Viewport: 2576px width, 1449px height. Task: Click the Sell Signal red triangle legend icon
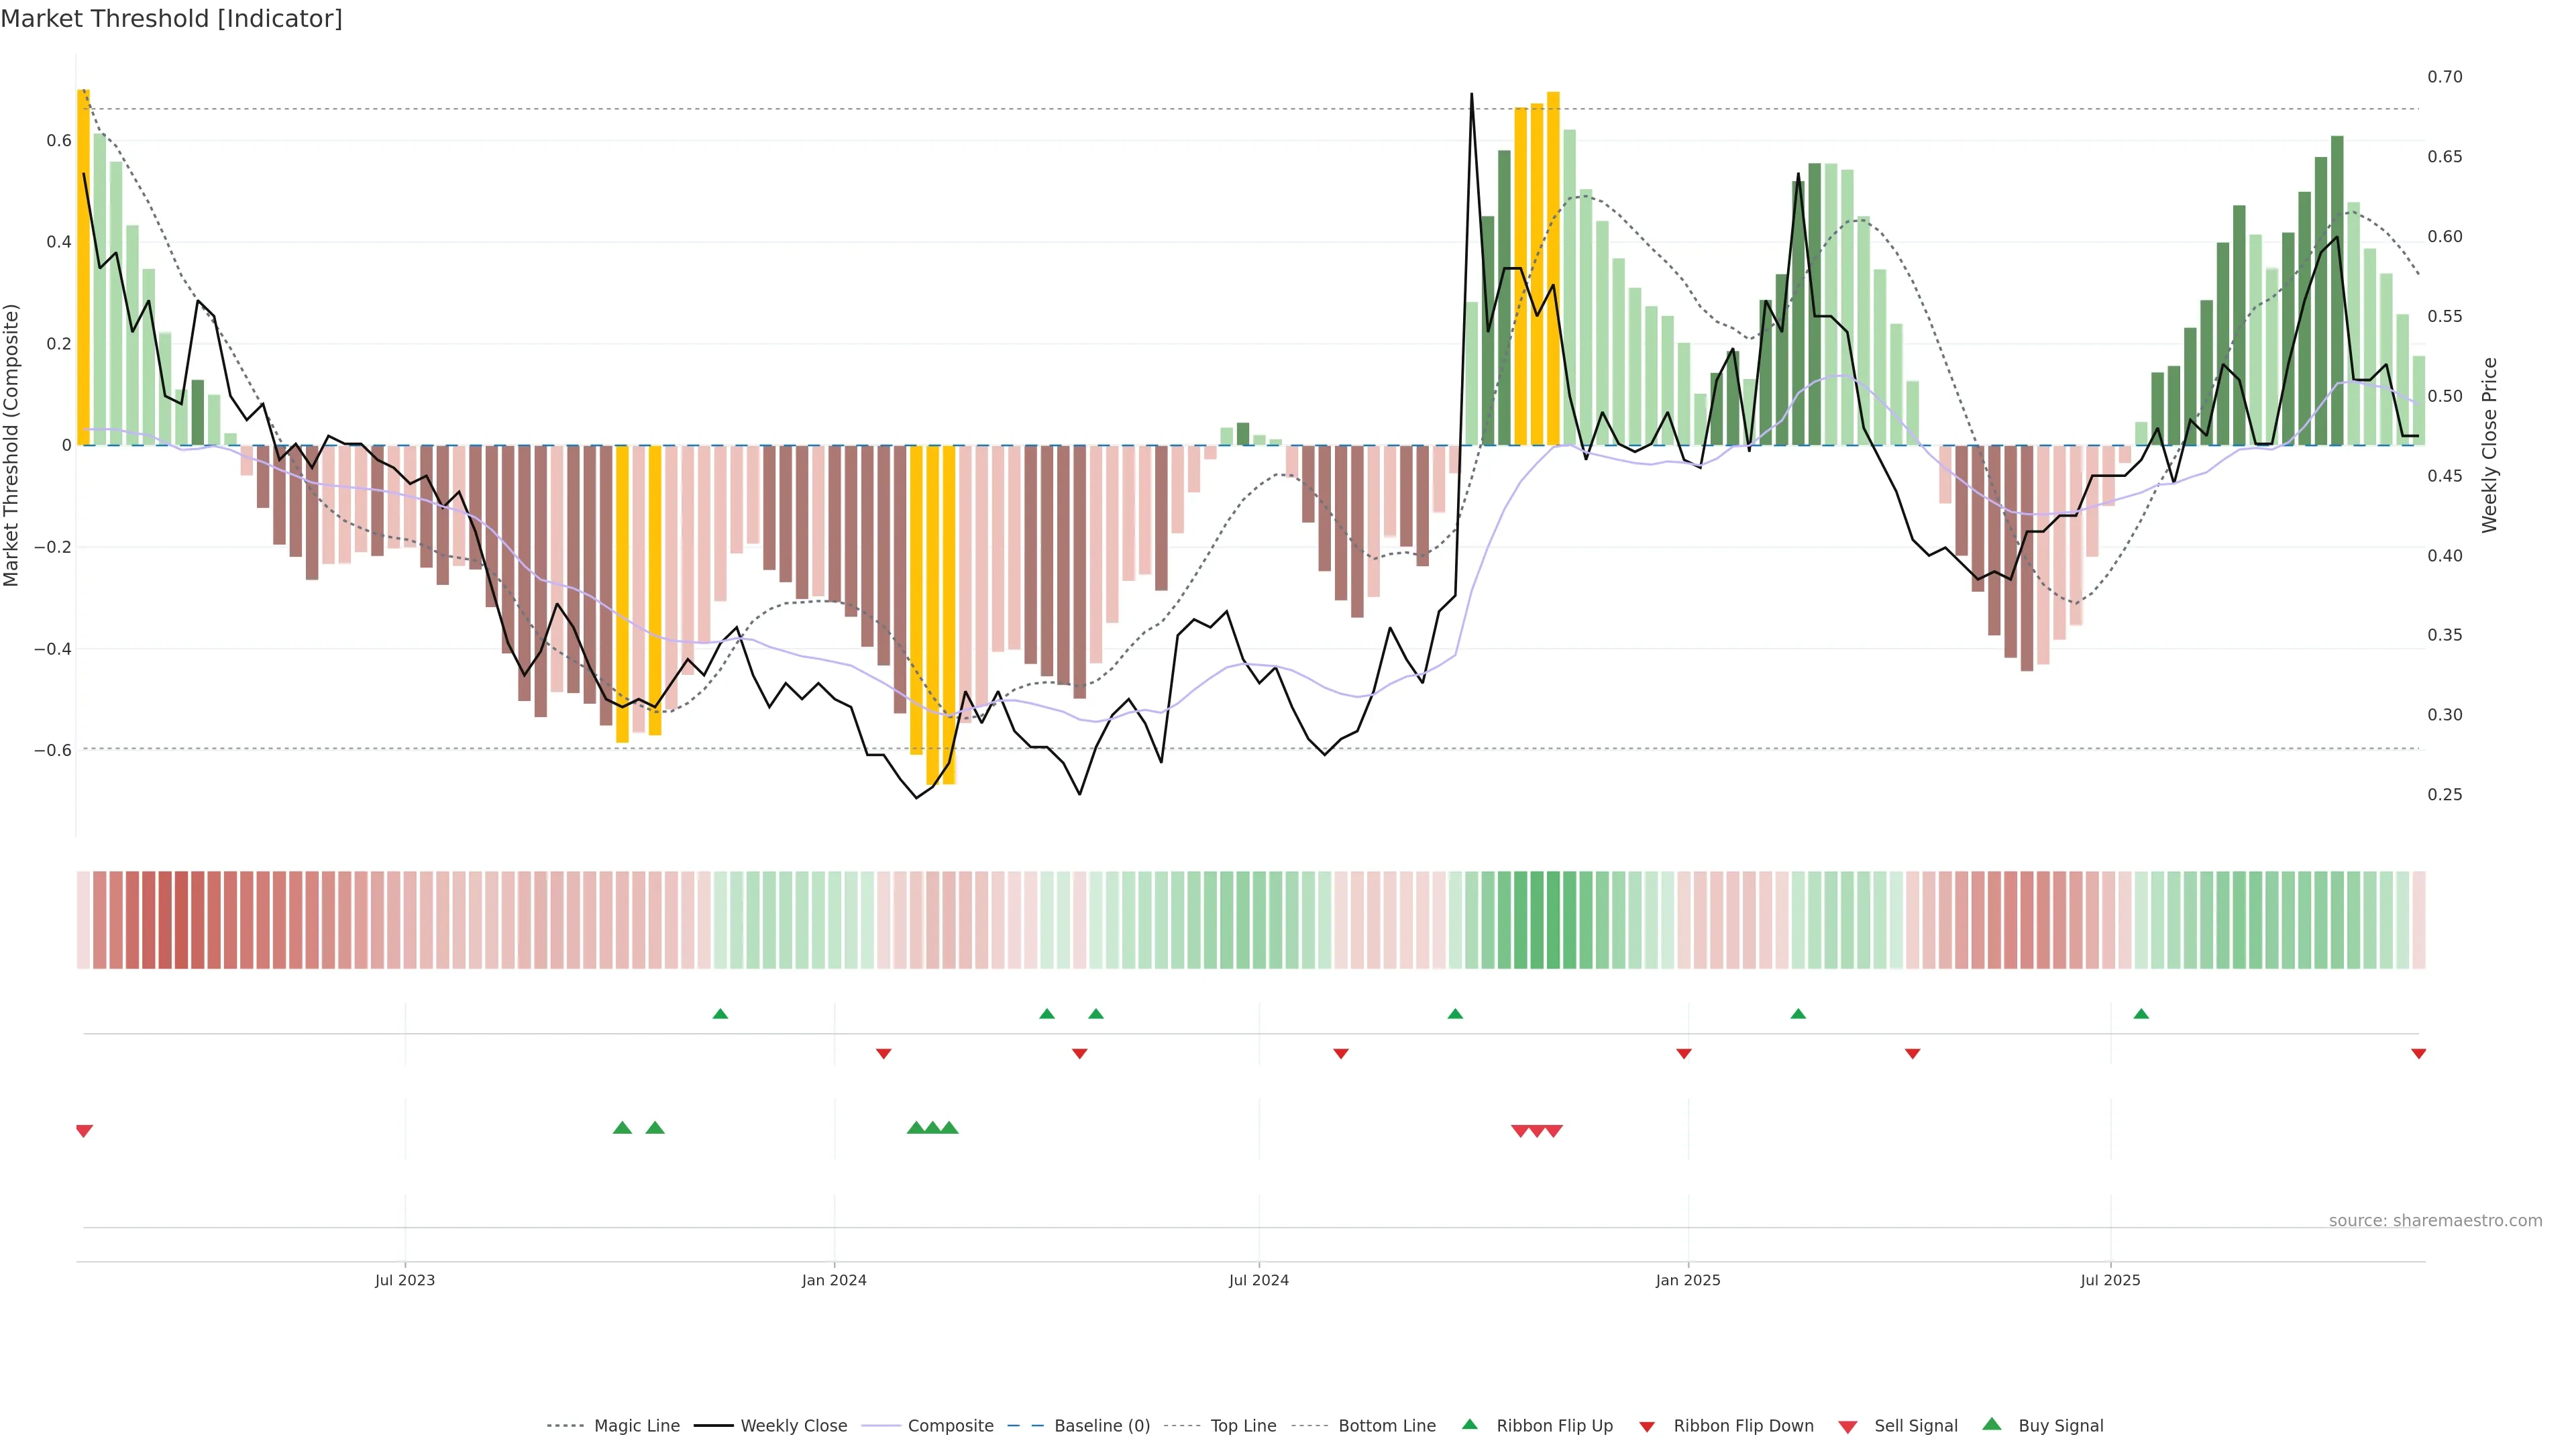click(1847, 1427)
